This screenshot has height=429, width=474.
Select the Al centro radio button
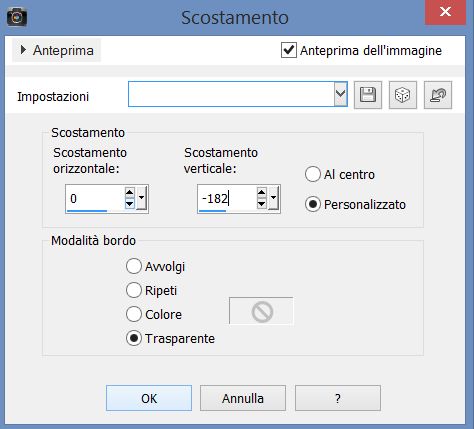tap(313, 174)
